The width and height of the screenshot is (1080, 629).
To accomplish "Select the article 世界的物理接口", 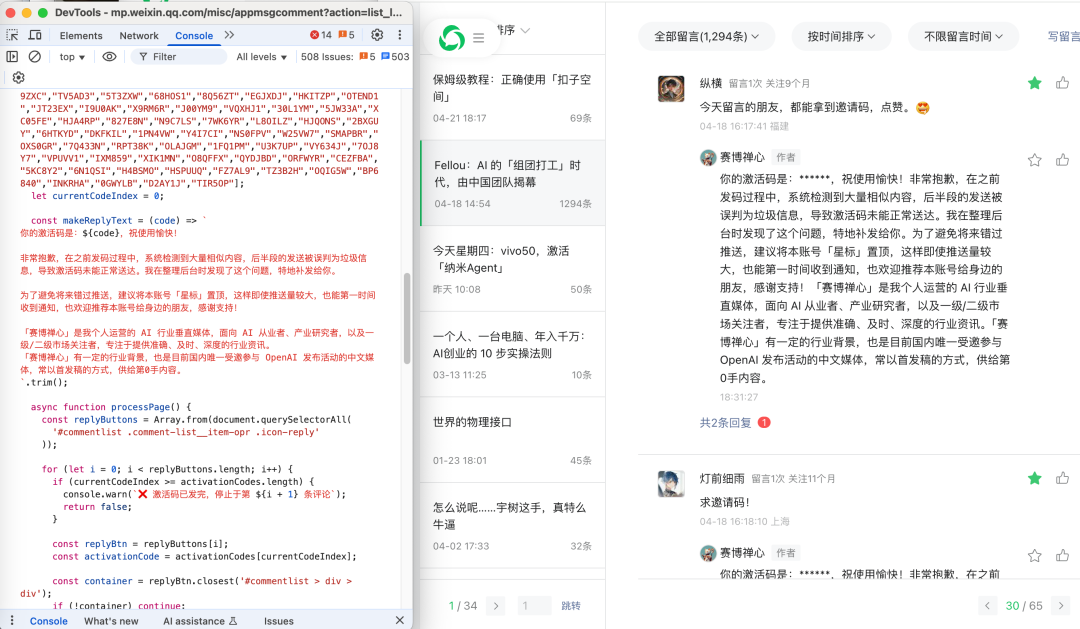I will click(512, 440).
